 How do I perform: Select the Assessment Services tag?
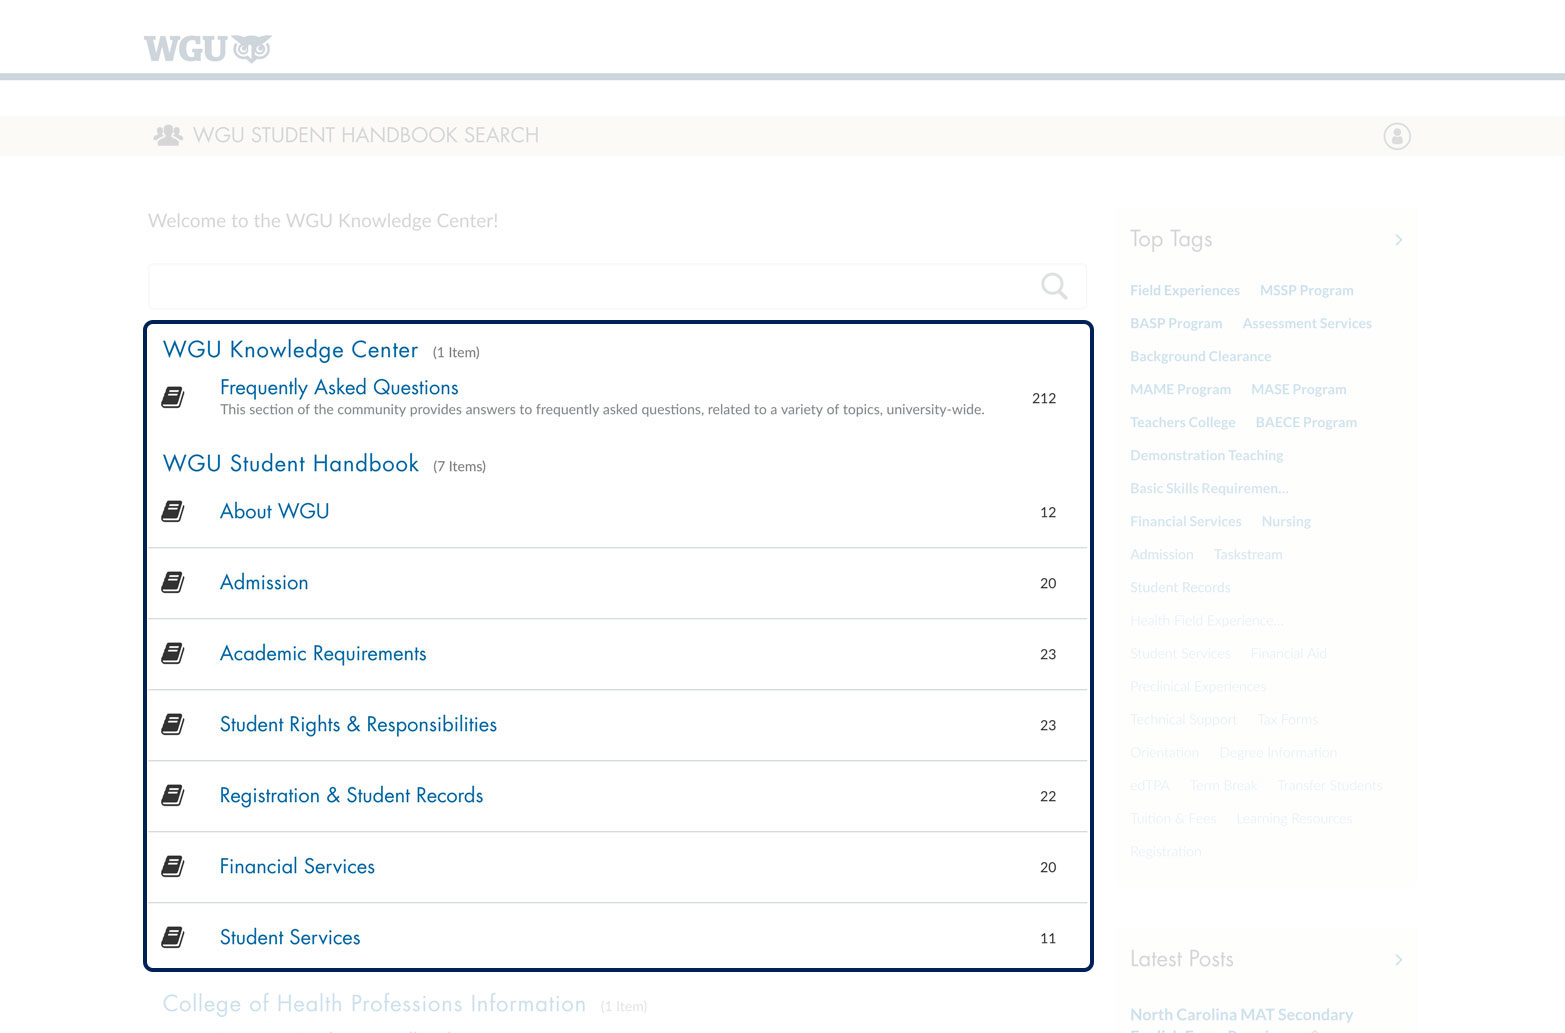pos(1307,323)
